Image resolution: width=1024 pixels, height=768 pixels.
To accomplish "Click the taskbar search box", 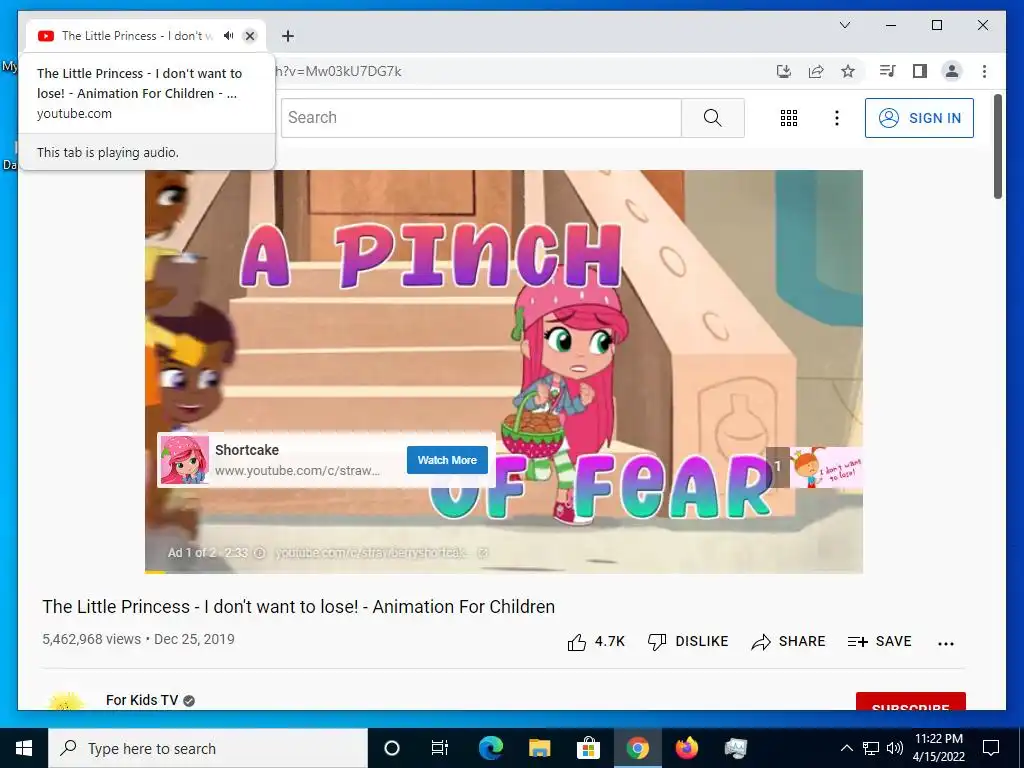I will 208,748.
